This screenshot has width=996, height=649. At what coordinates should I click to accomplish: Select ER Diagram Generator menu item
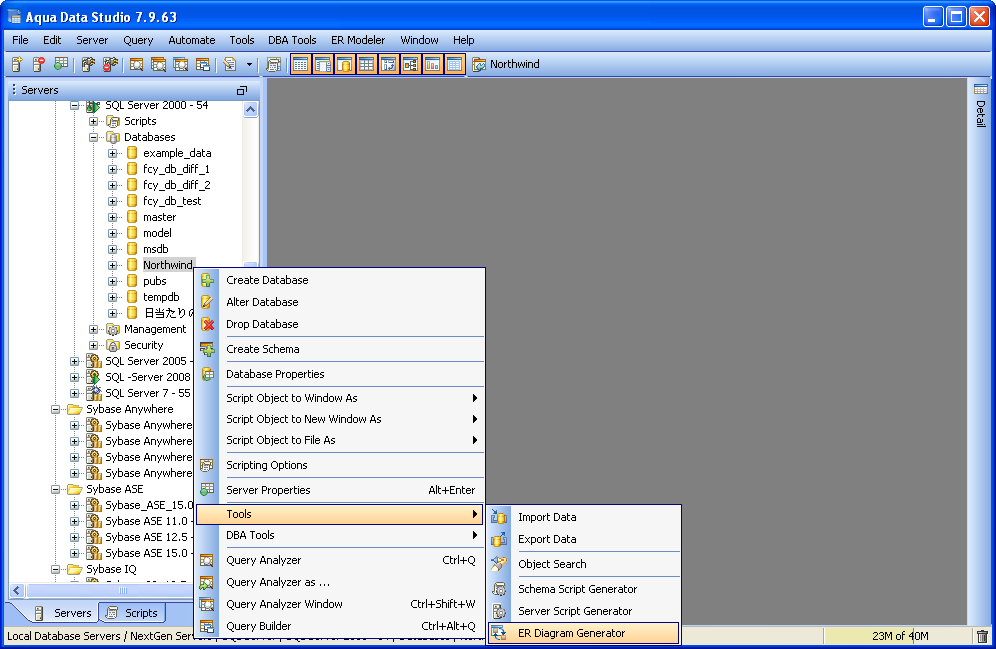point(584,633)
